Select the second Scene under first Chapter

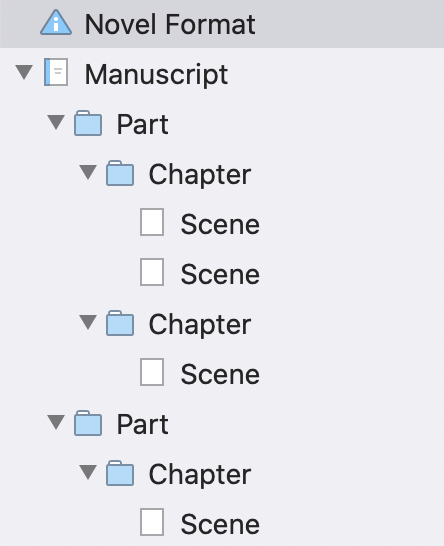point(220,274)
